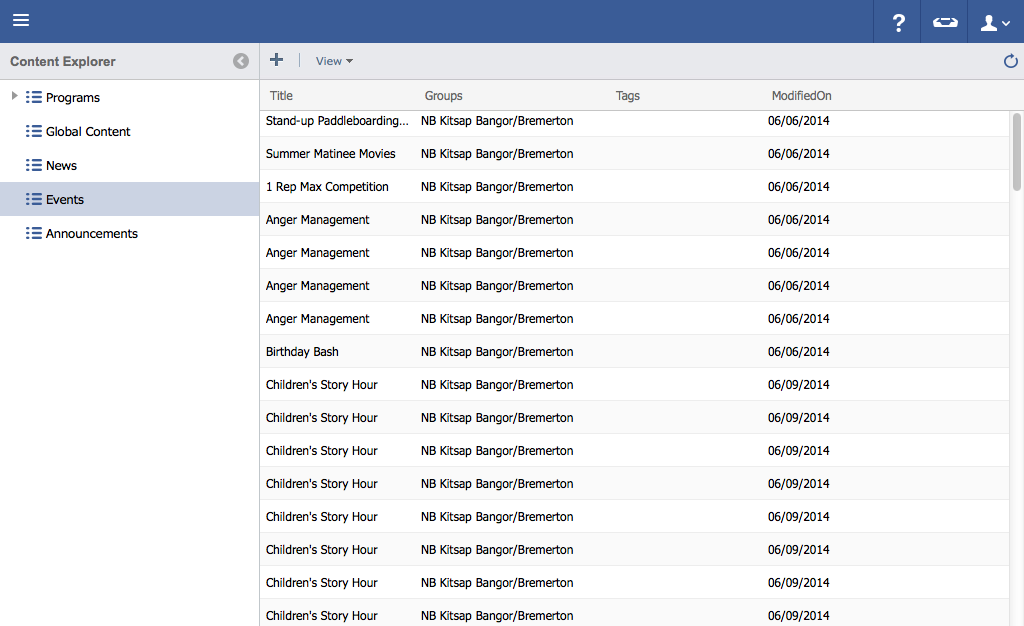The height and width of the screenshot is (626, 1024).
Task: Click the plus icon to add content
Action: [277, 60]
